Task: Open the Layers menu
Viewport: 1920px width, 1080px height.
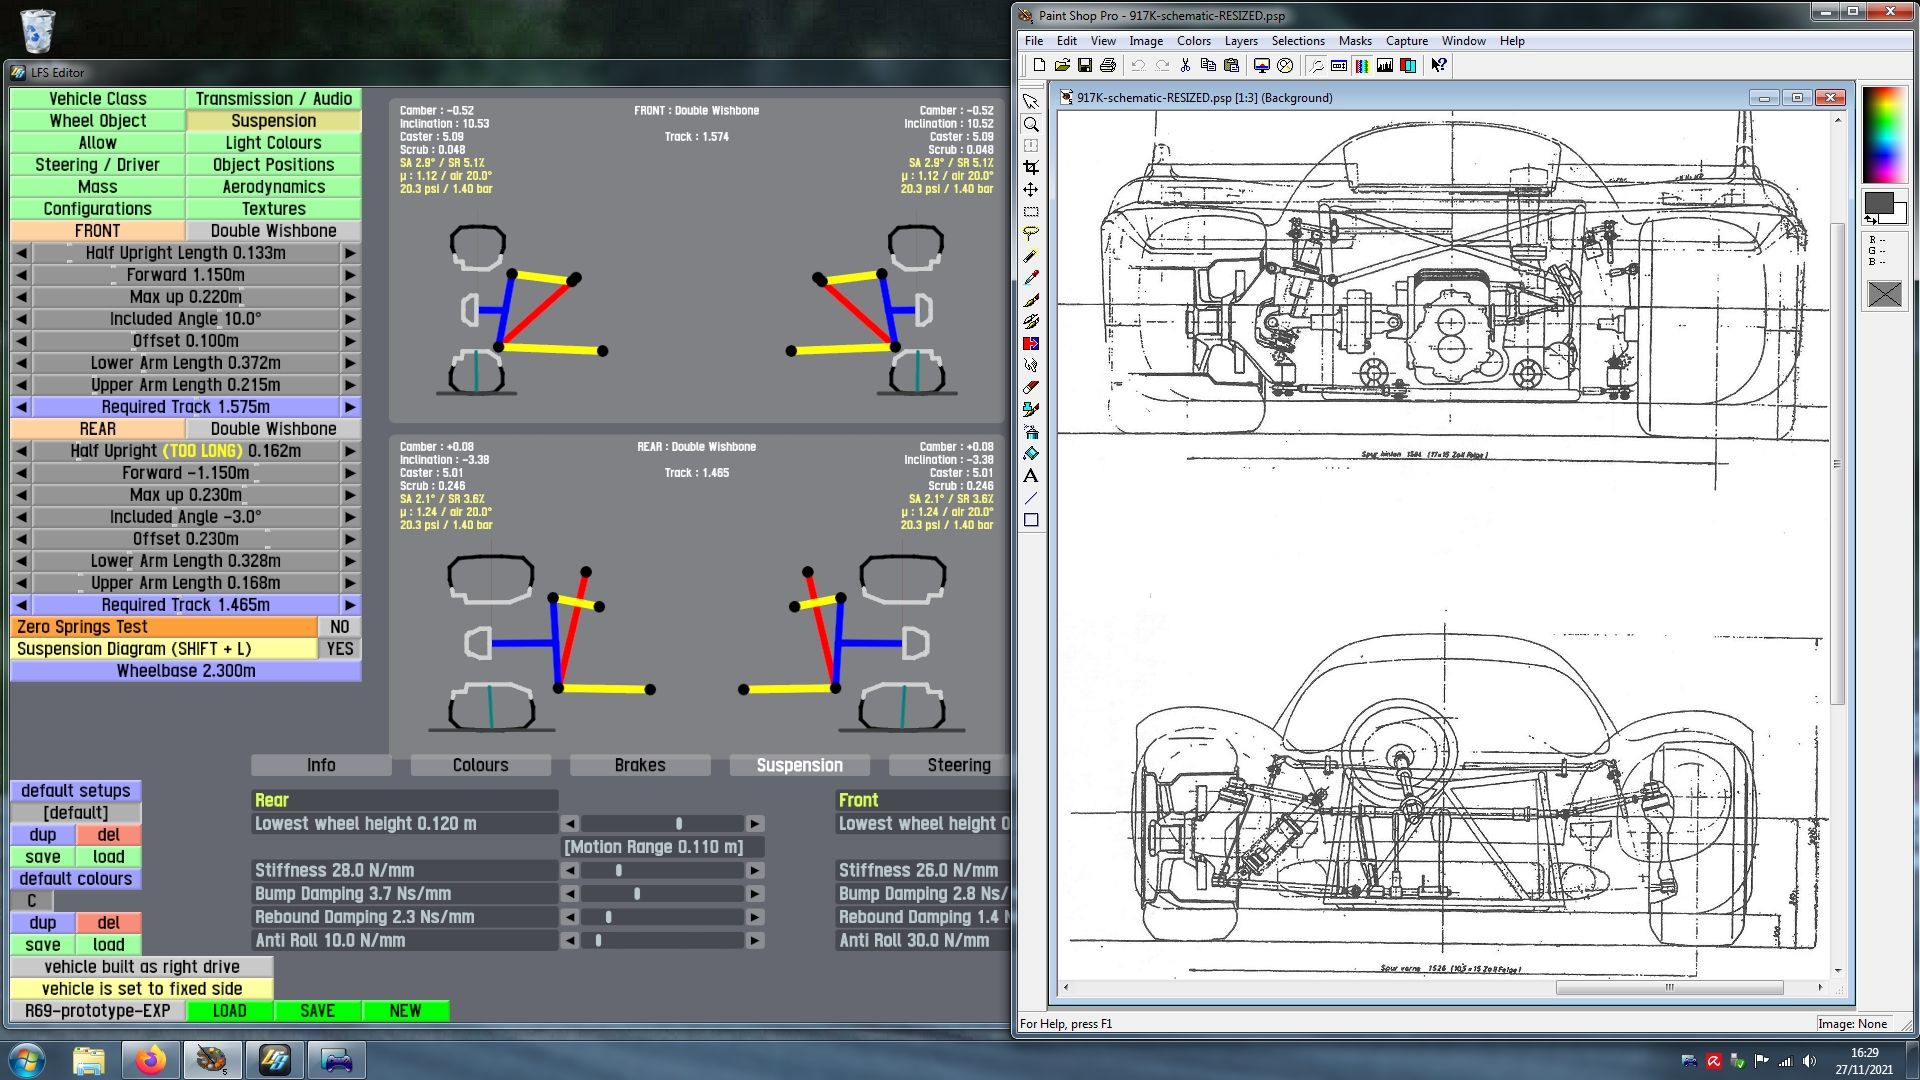Action: coord(1240,41)
